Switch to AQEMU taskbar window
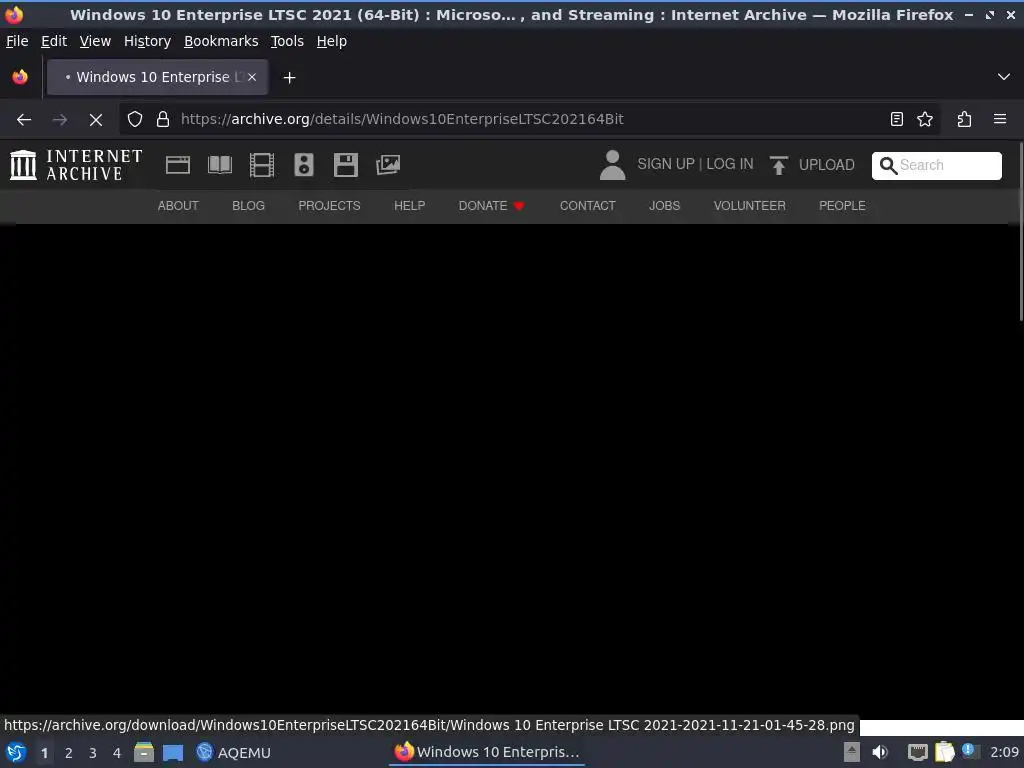1024x768 pixels. coord(233,752)
